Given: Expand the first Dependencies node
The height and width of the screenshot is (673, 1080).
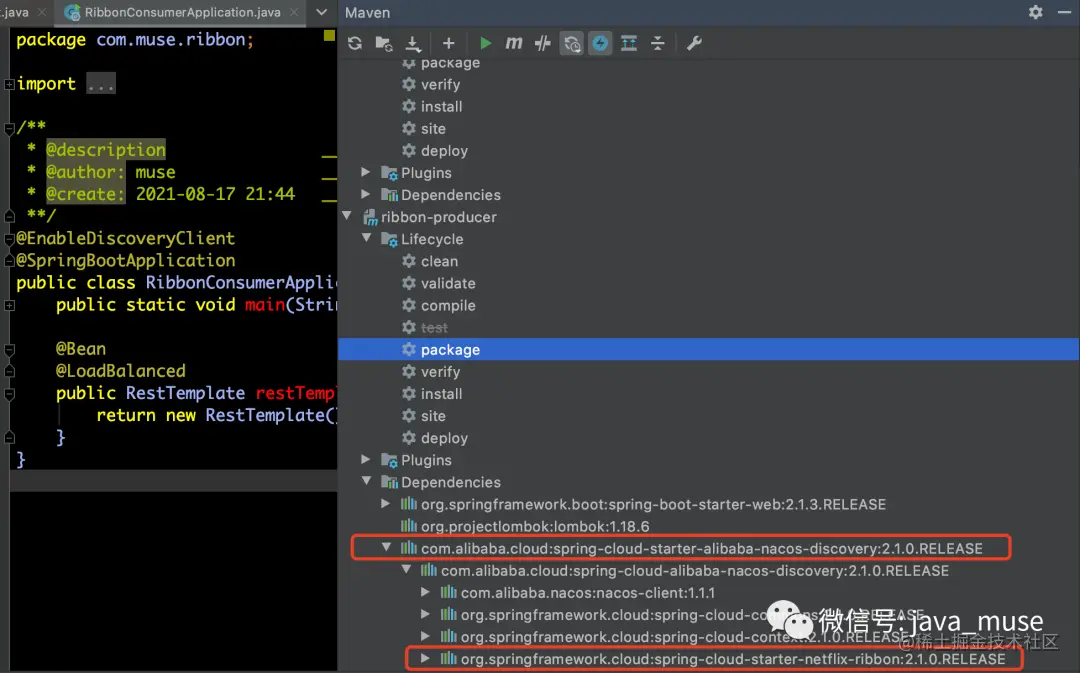Looking at the screenshot, I should point(366,194).
